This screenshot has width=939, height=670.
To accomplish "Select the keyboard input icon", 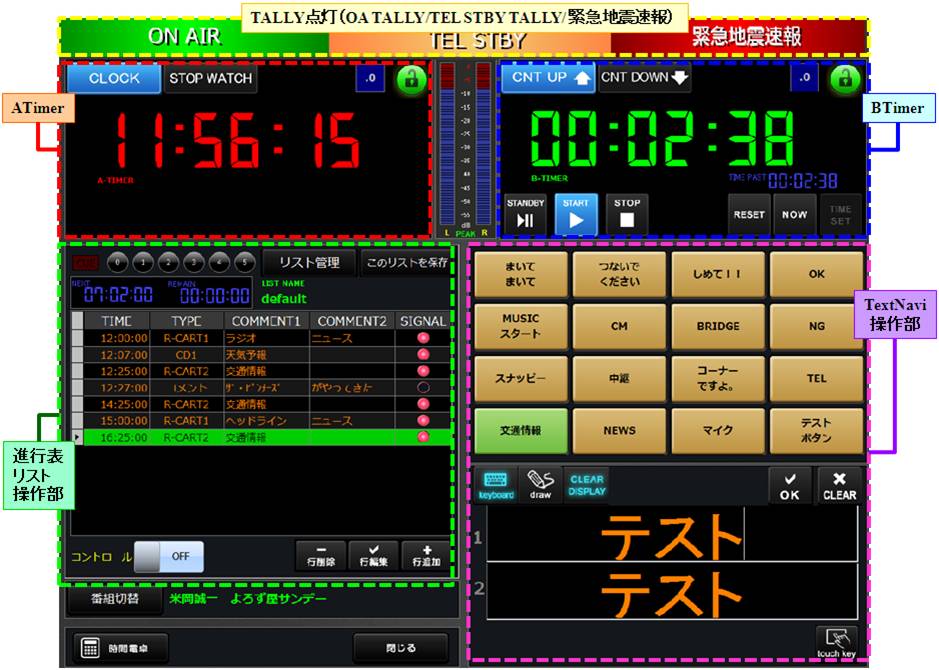I will [494, 484].
